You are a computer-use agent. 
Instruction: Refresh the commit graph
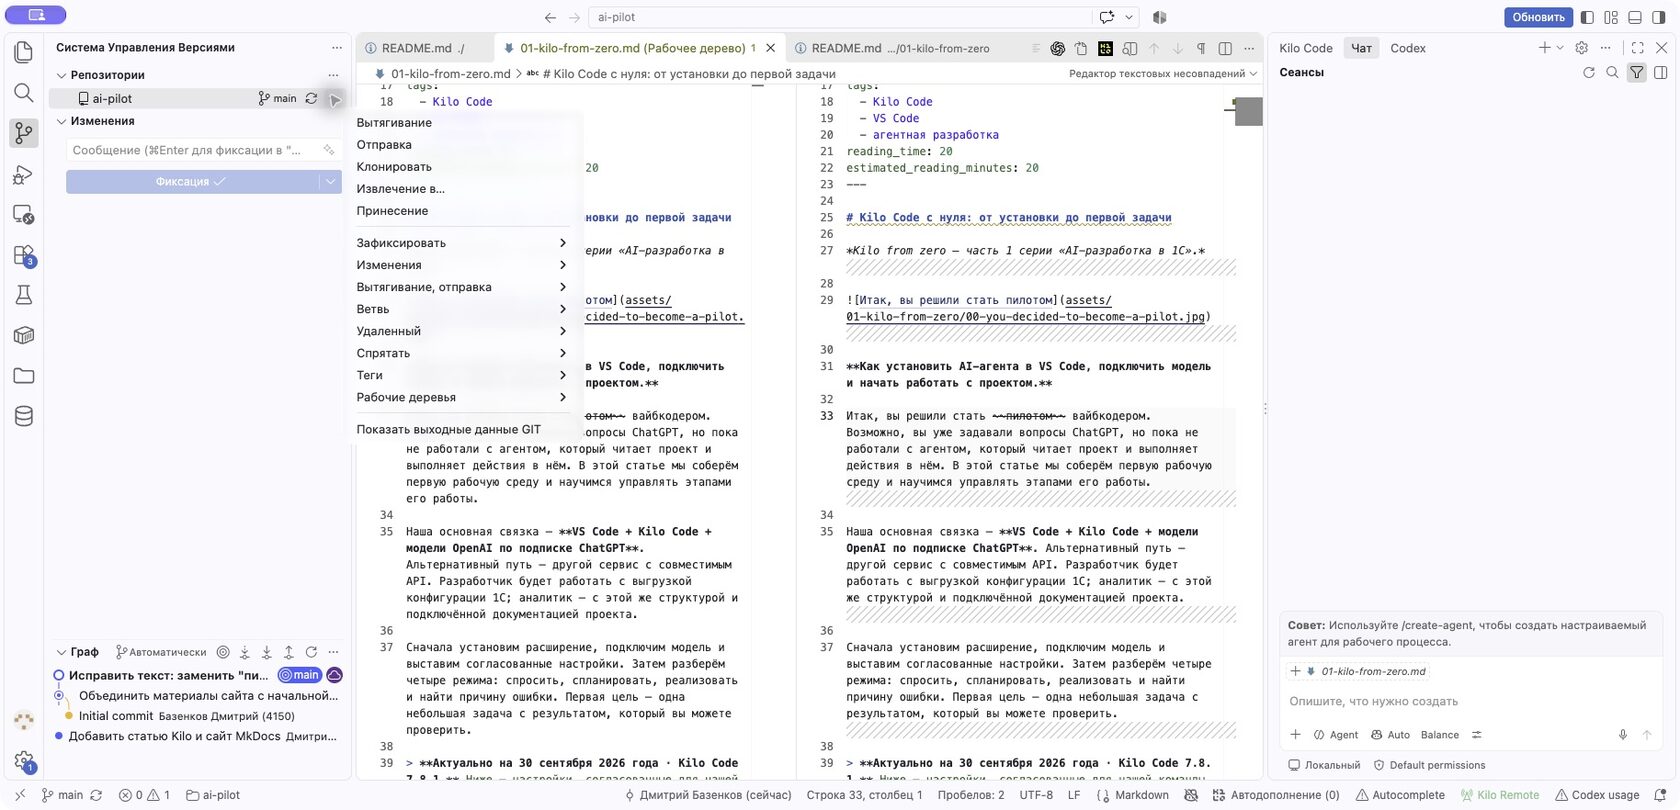coord(311,652)
